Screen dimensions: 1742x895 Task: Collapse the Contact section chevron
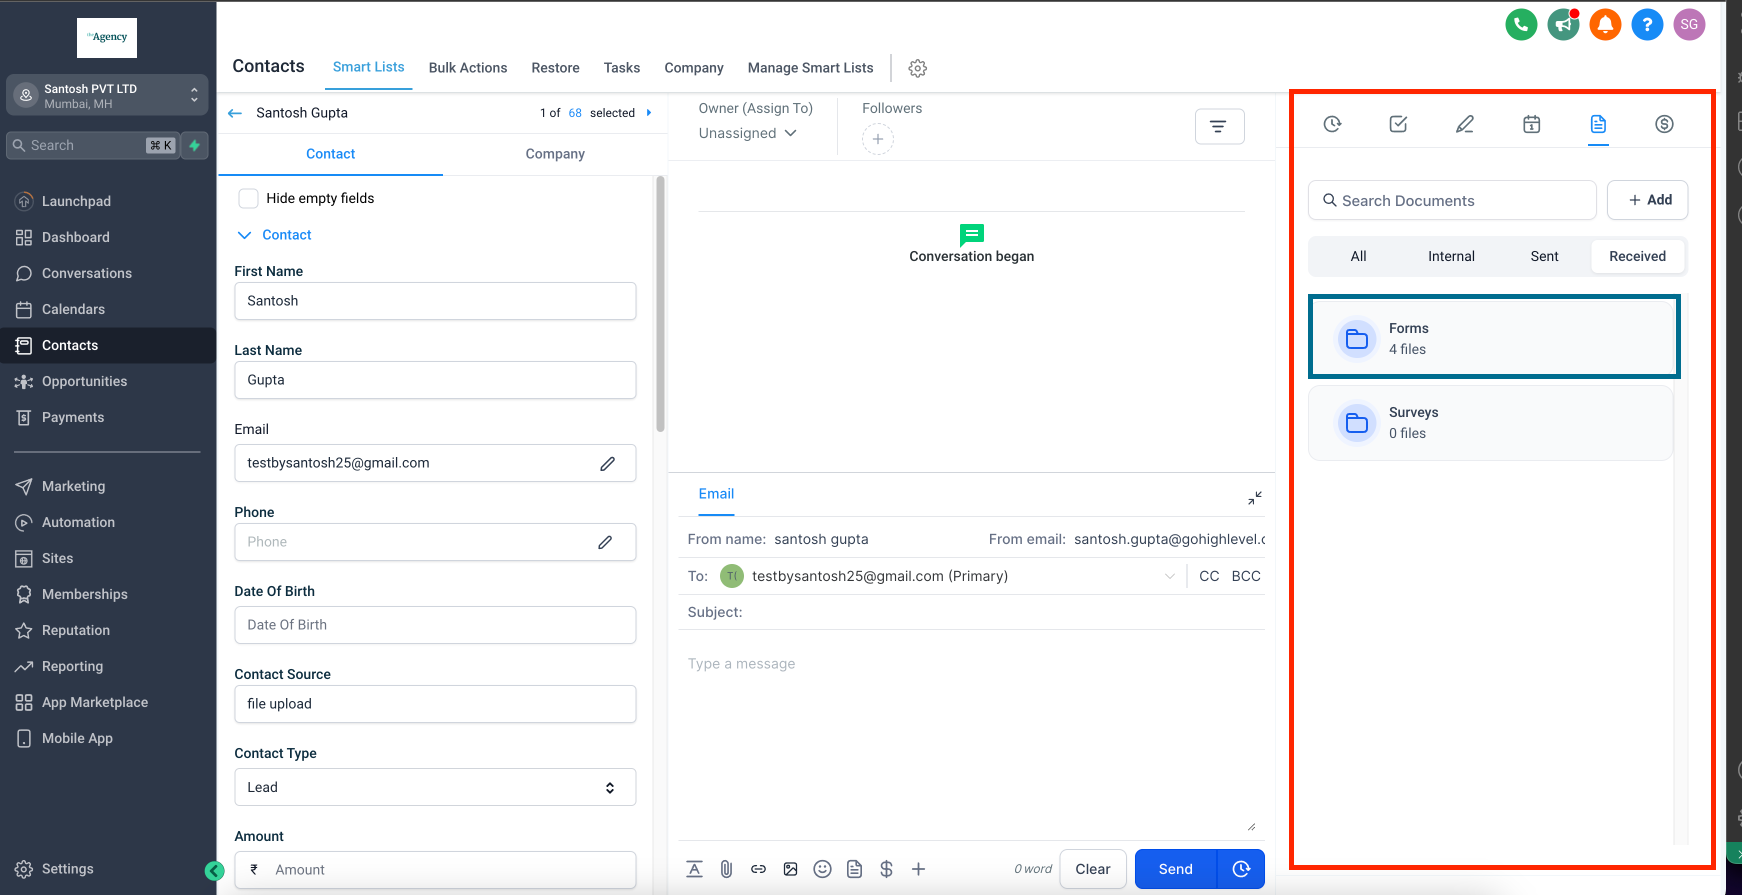tap(244, 235)
